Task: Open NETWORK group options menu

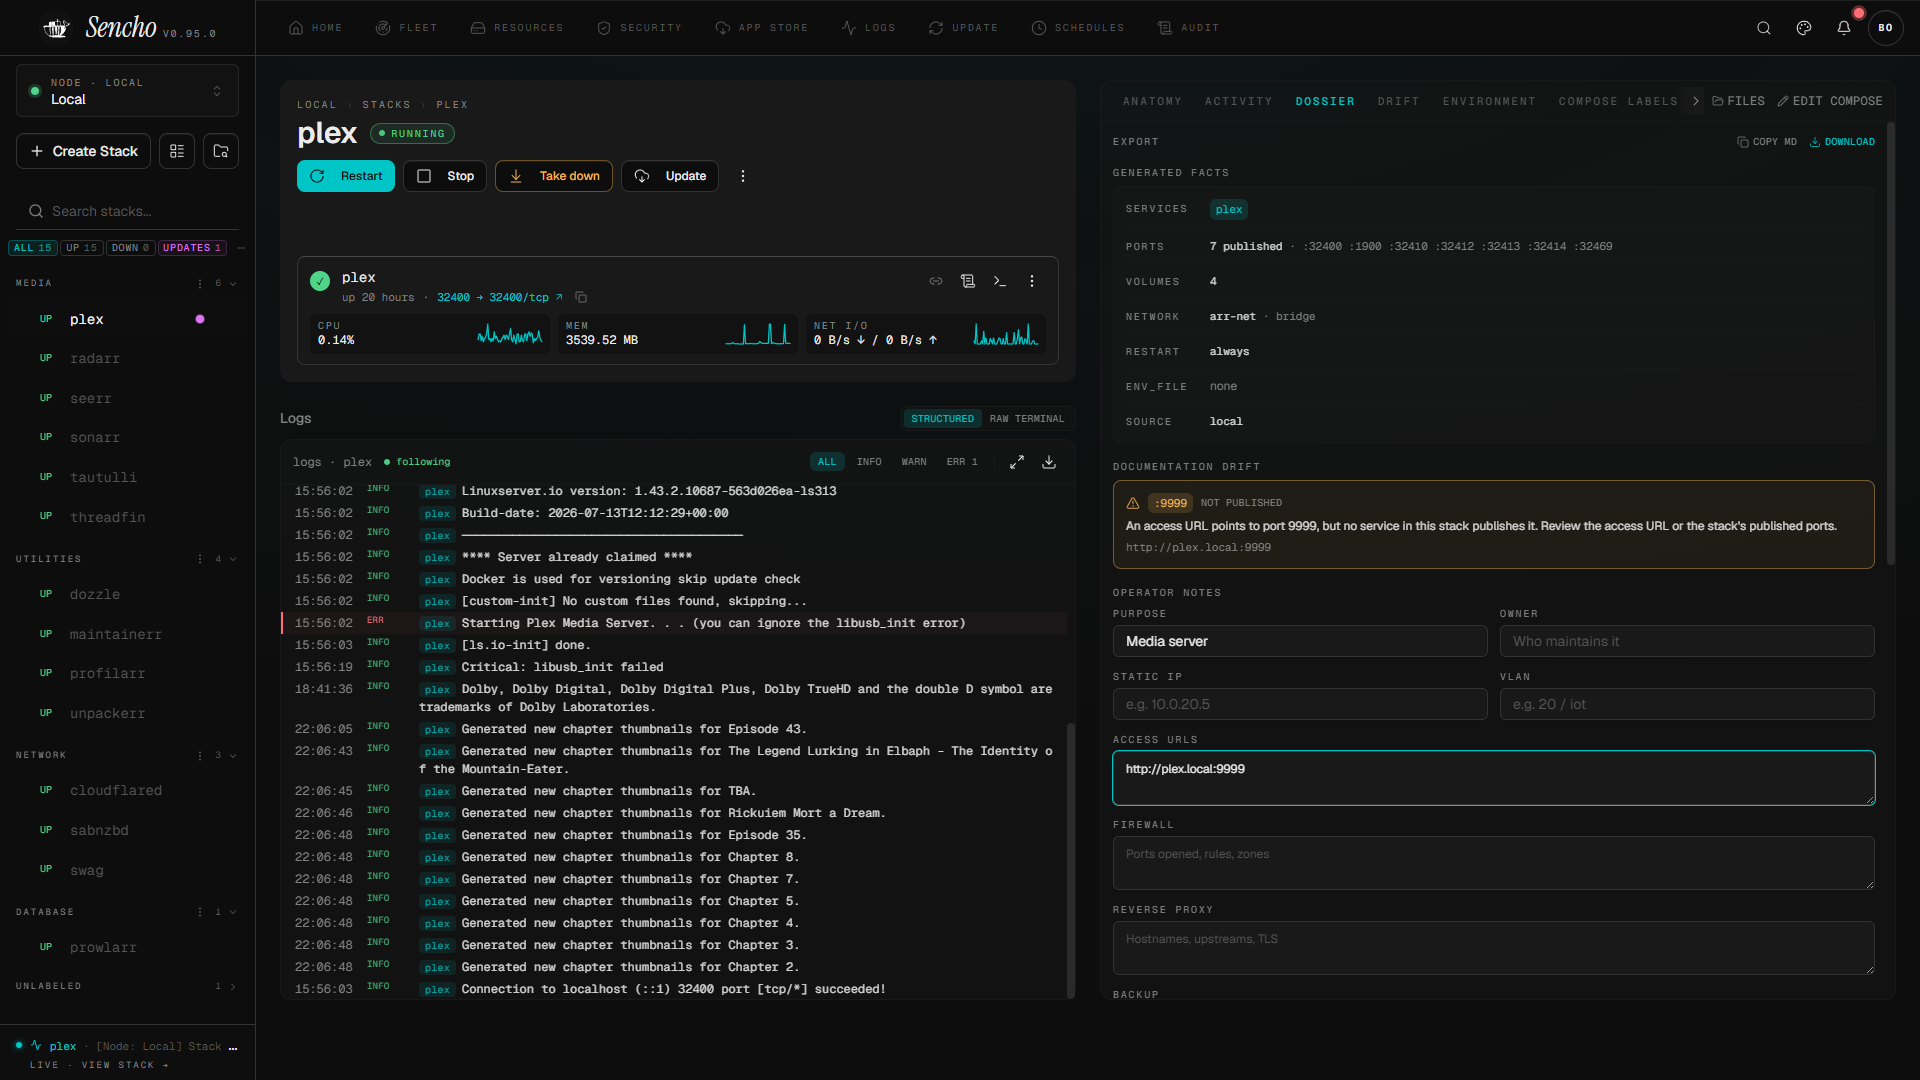Action: (200, 755)
